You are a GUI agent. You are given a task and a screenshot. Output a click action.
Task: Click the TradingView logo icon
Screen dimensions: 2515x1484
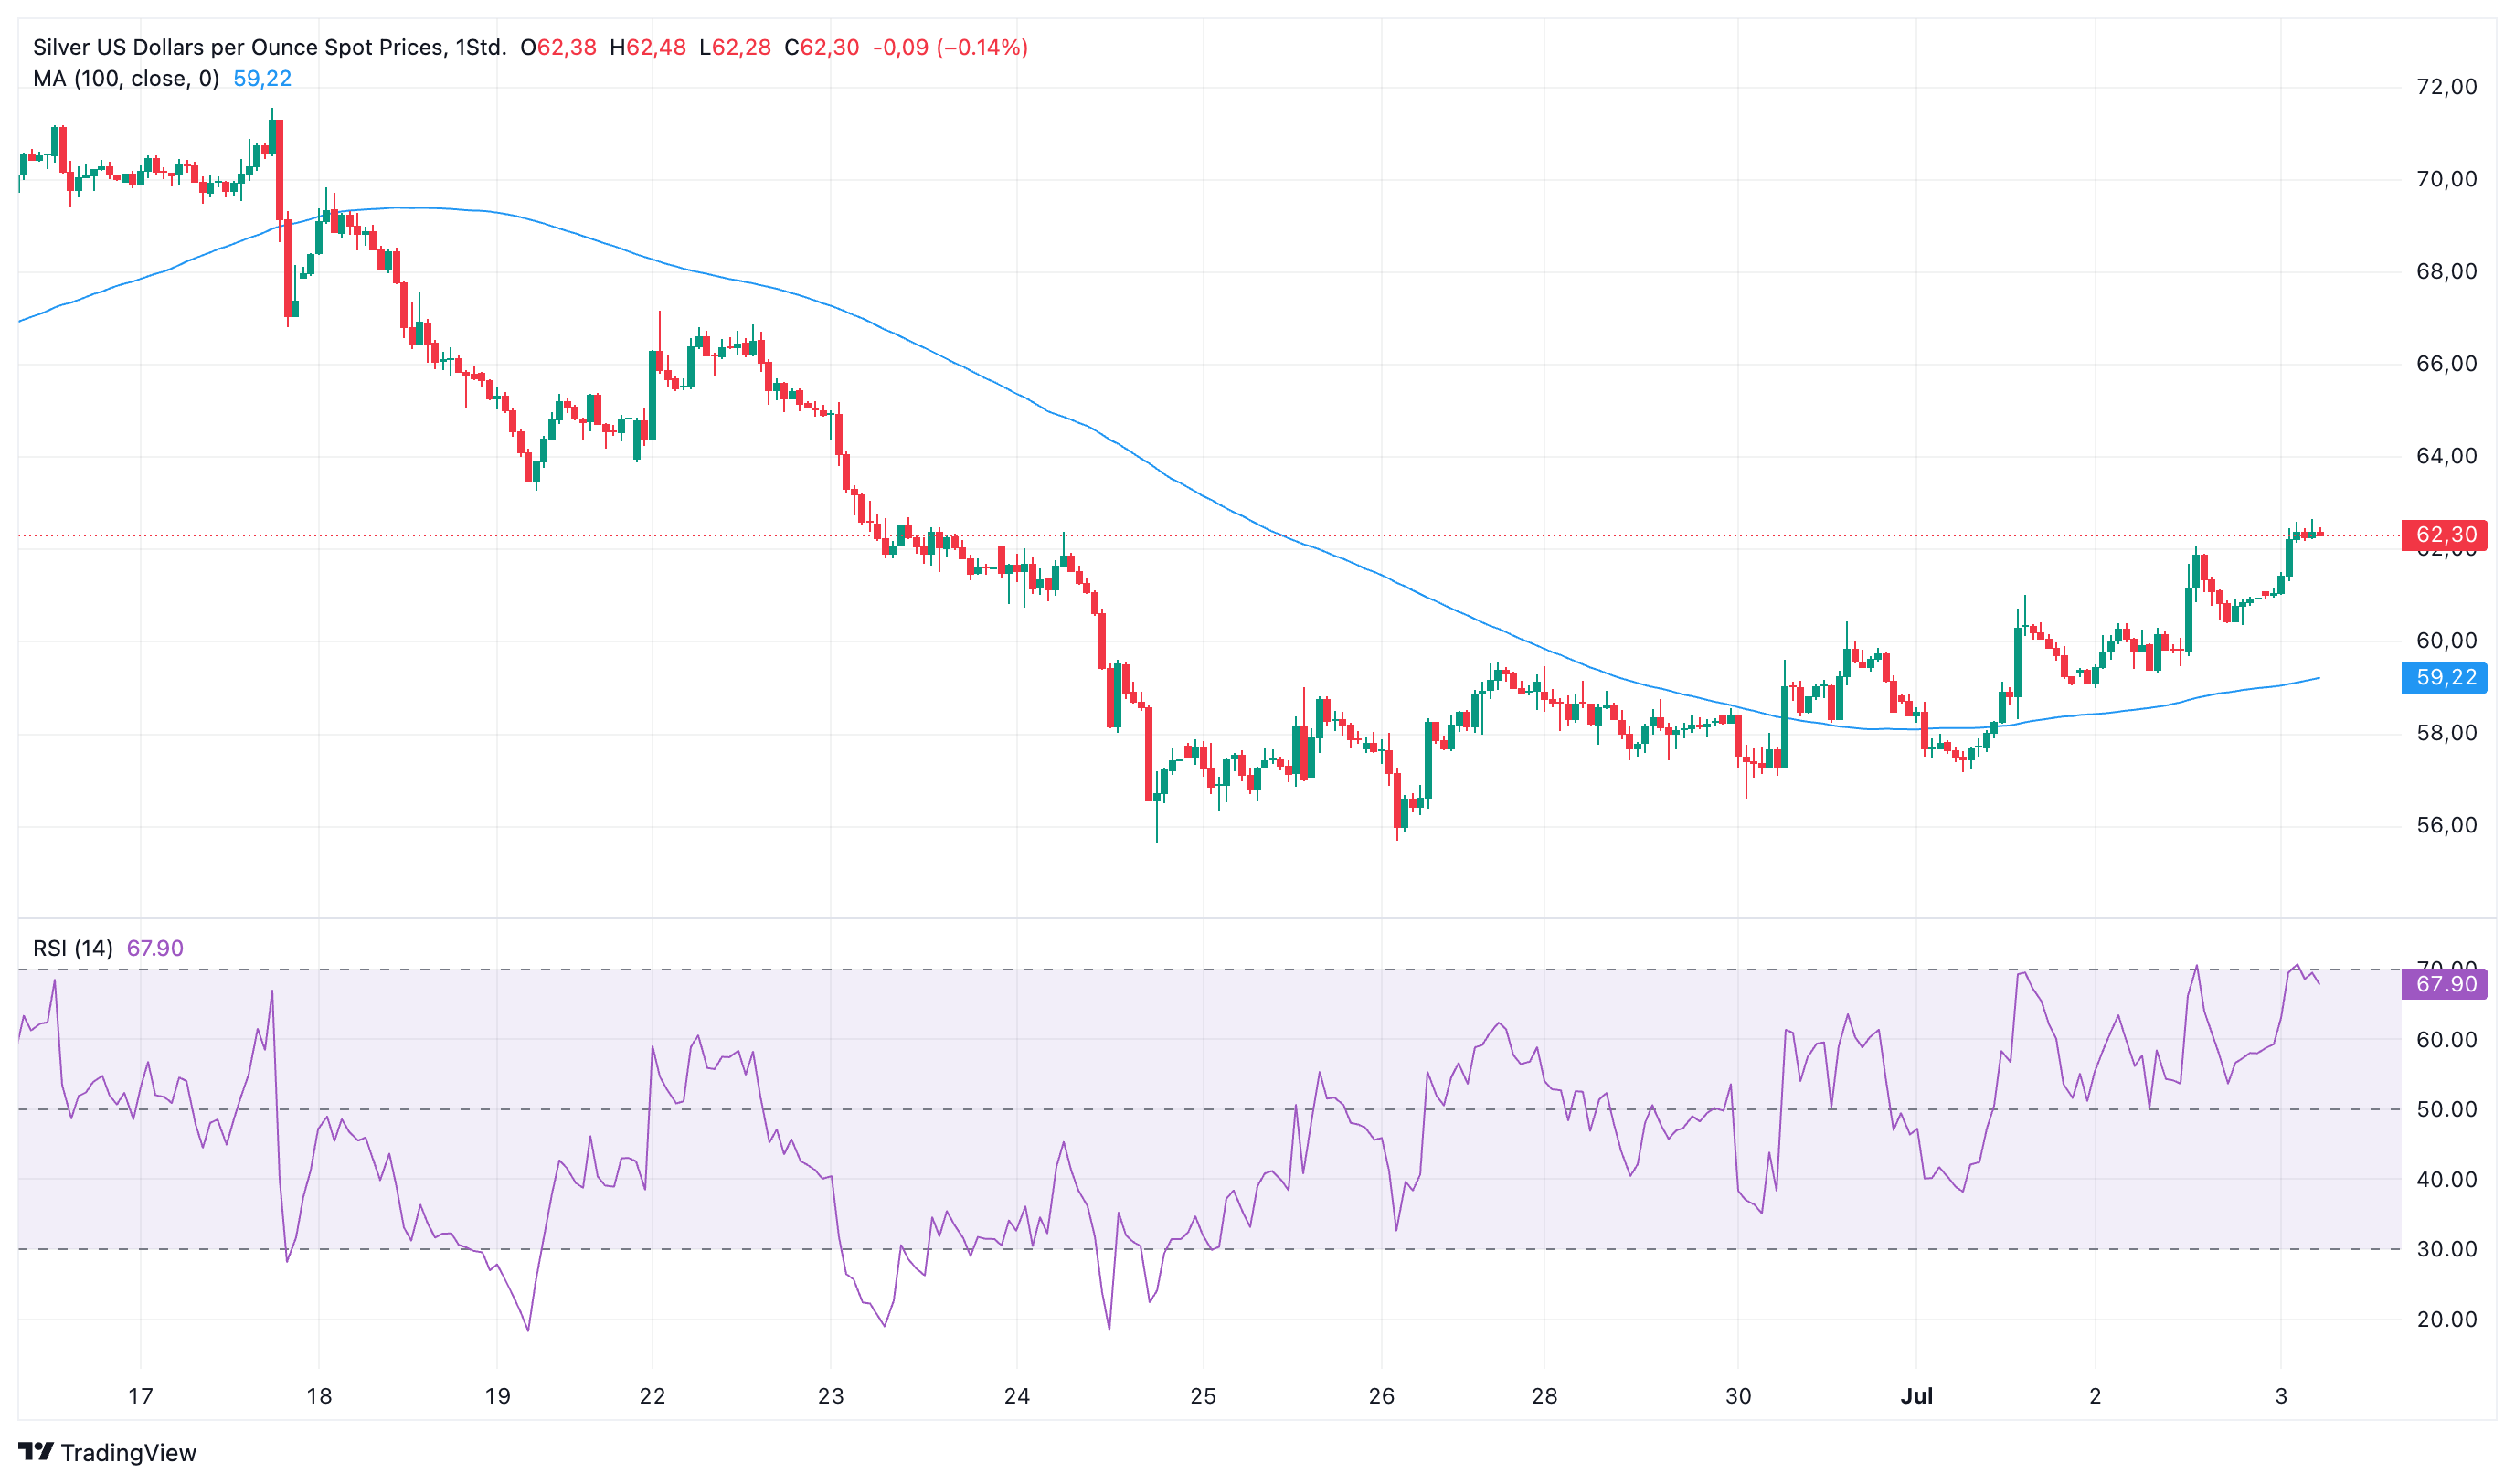click(36, 1450)
